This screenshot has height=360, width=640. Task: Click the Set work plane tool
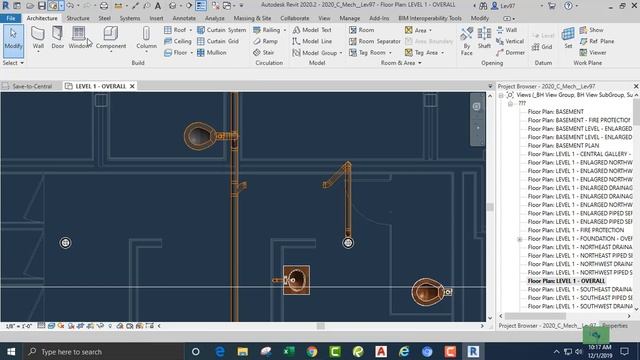(568, 38)
